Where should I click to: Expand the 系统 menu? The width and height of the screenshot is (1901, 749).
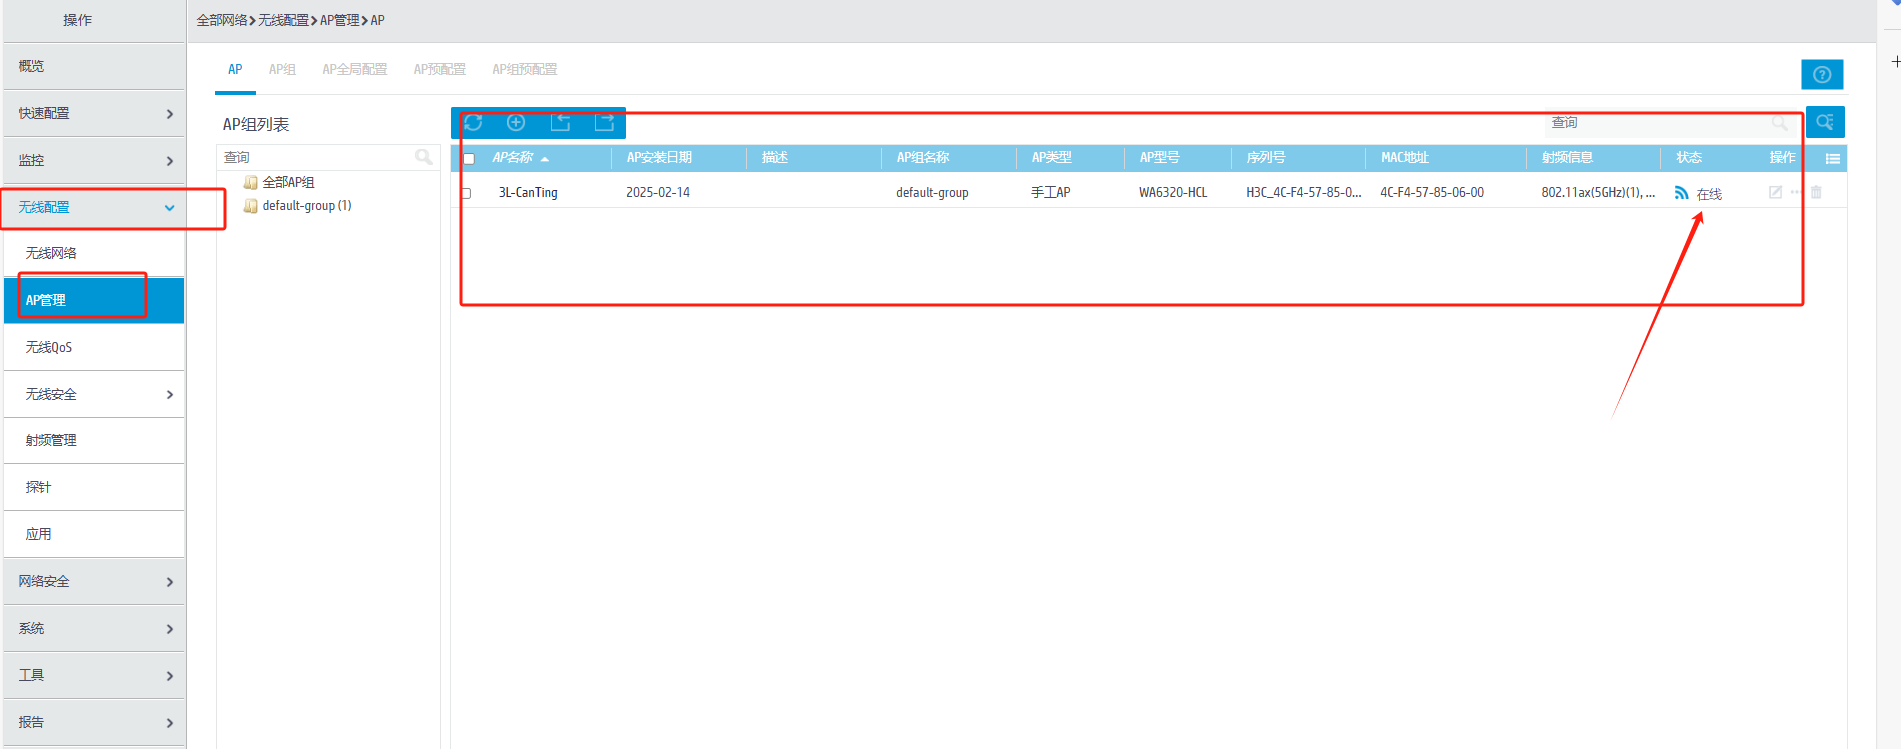(94, 628)
